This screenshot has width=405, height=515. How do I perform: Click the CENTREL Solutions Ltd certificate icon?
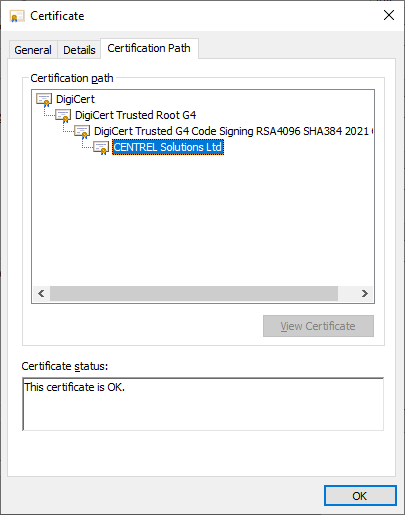101,148
